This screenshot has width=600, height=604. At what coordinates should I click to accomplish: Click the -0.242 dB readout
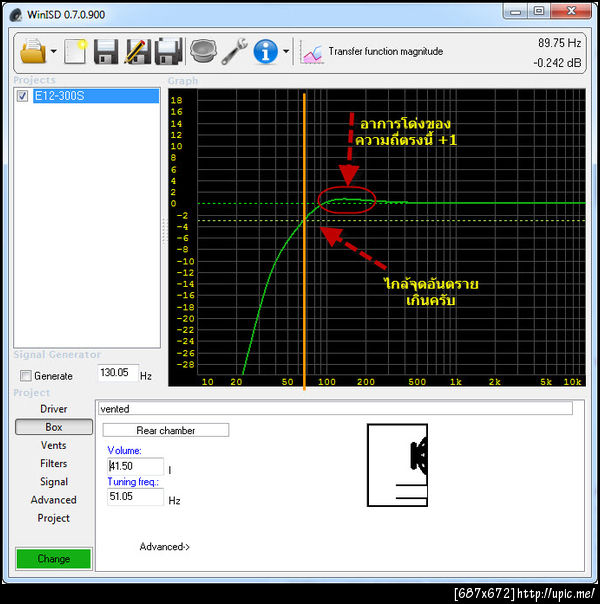coord(557,63)
